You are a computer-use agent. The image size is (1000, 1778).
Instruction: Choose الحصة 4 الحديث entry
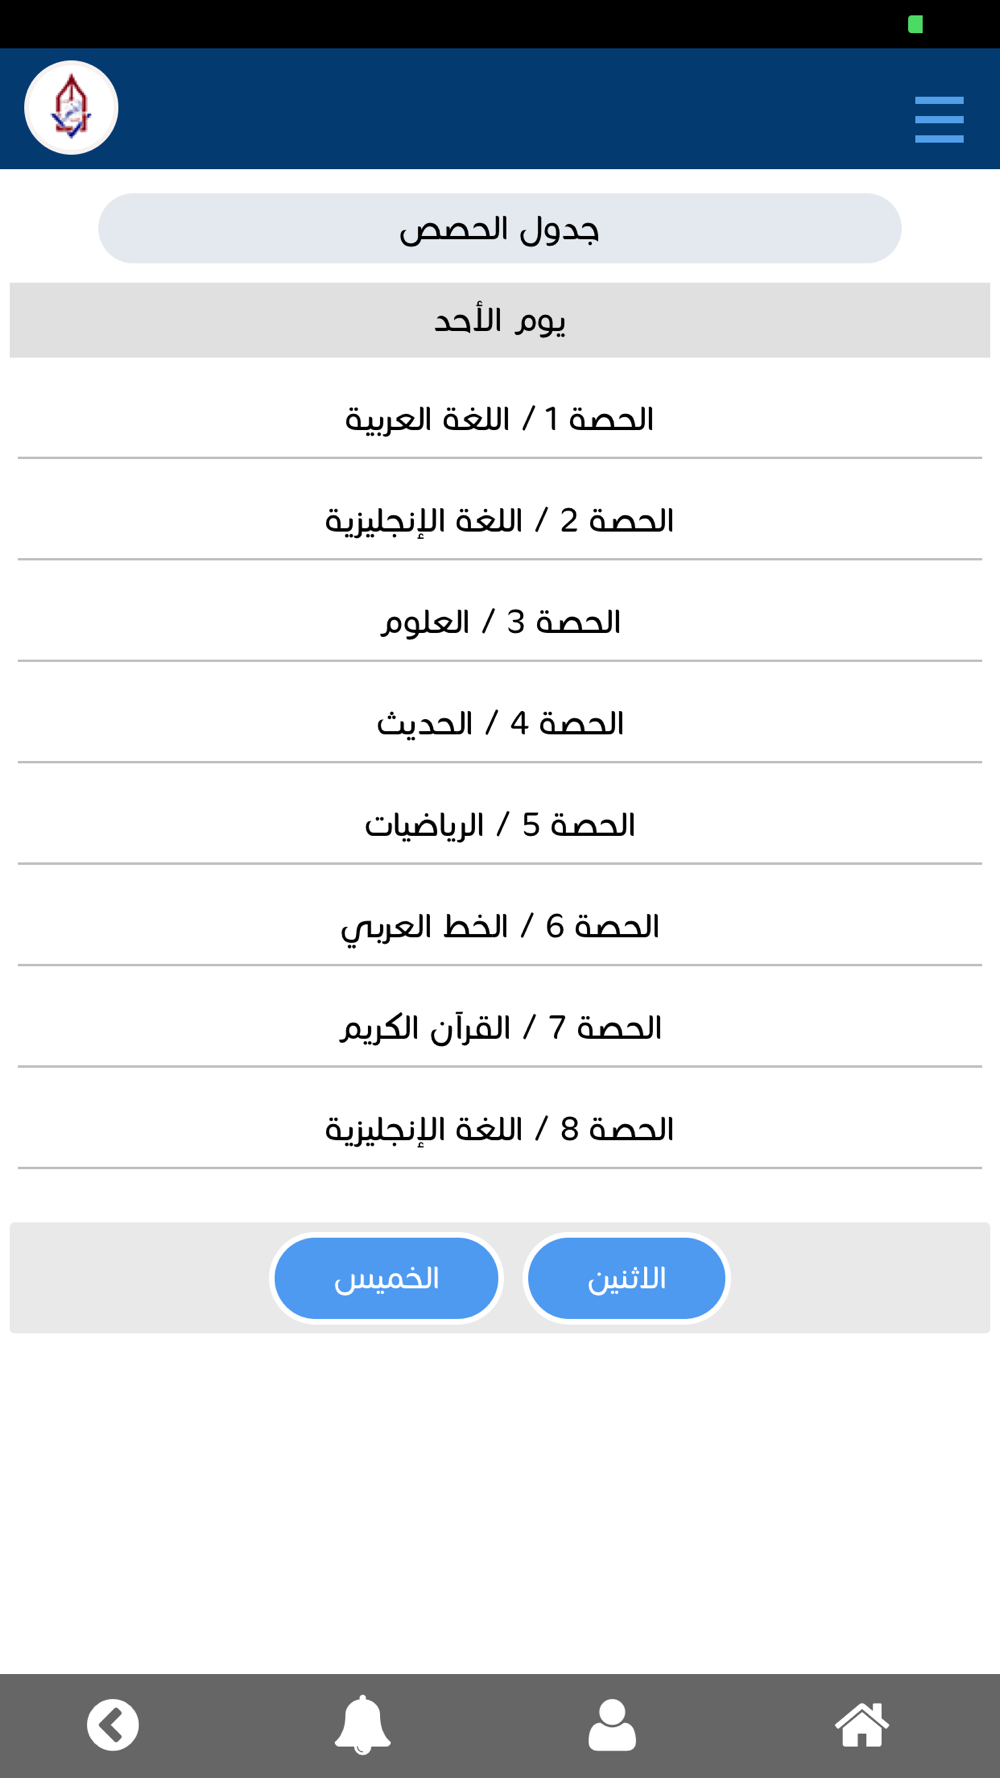(x=500, y=723)
